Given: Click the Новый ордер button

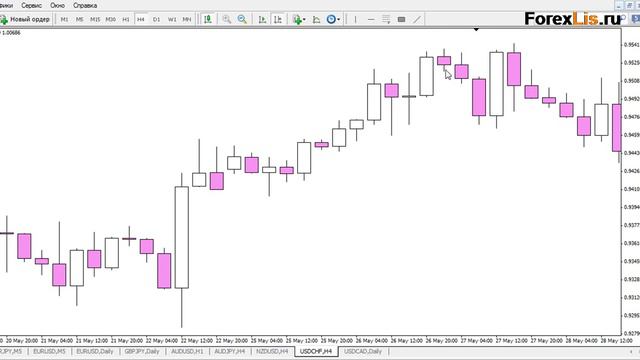Looking at the screenshot, I should click(x=25, y=19).
